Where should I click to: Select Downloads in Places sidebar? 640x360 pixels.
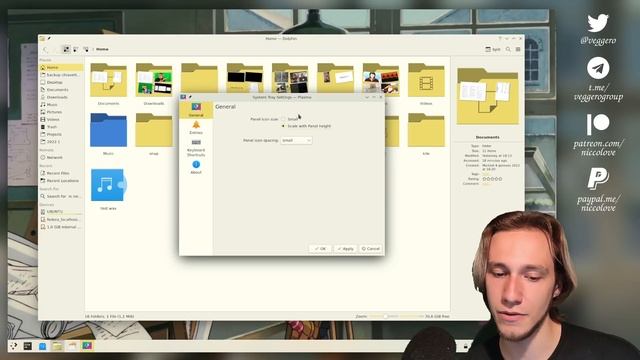(x=61, y=97)
